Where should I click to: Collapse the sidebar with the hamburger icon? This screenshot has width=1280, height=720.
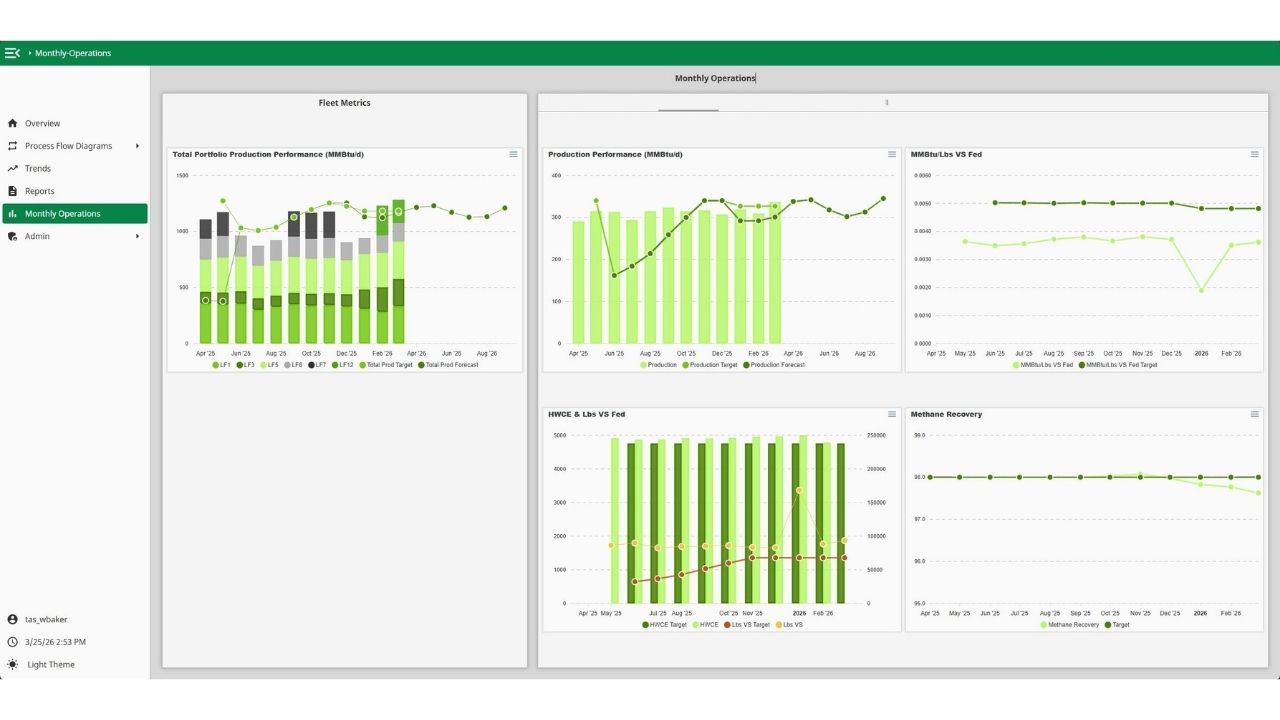[x=12, y=53]
